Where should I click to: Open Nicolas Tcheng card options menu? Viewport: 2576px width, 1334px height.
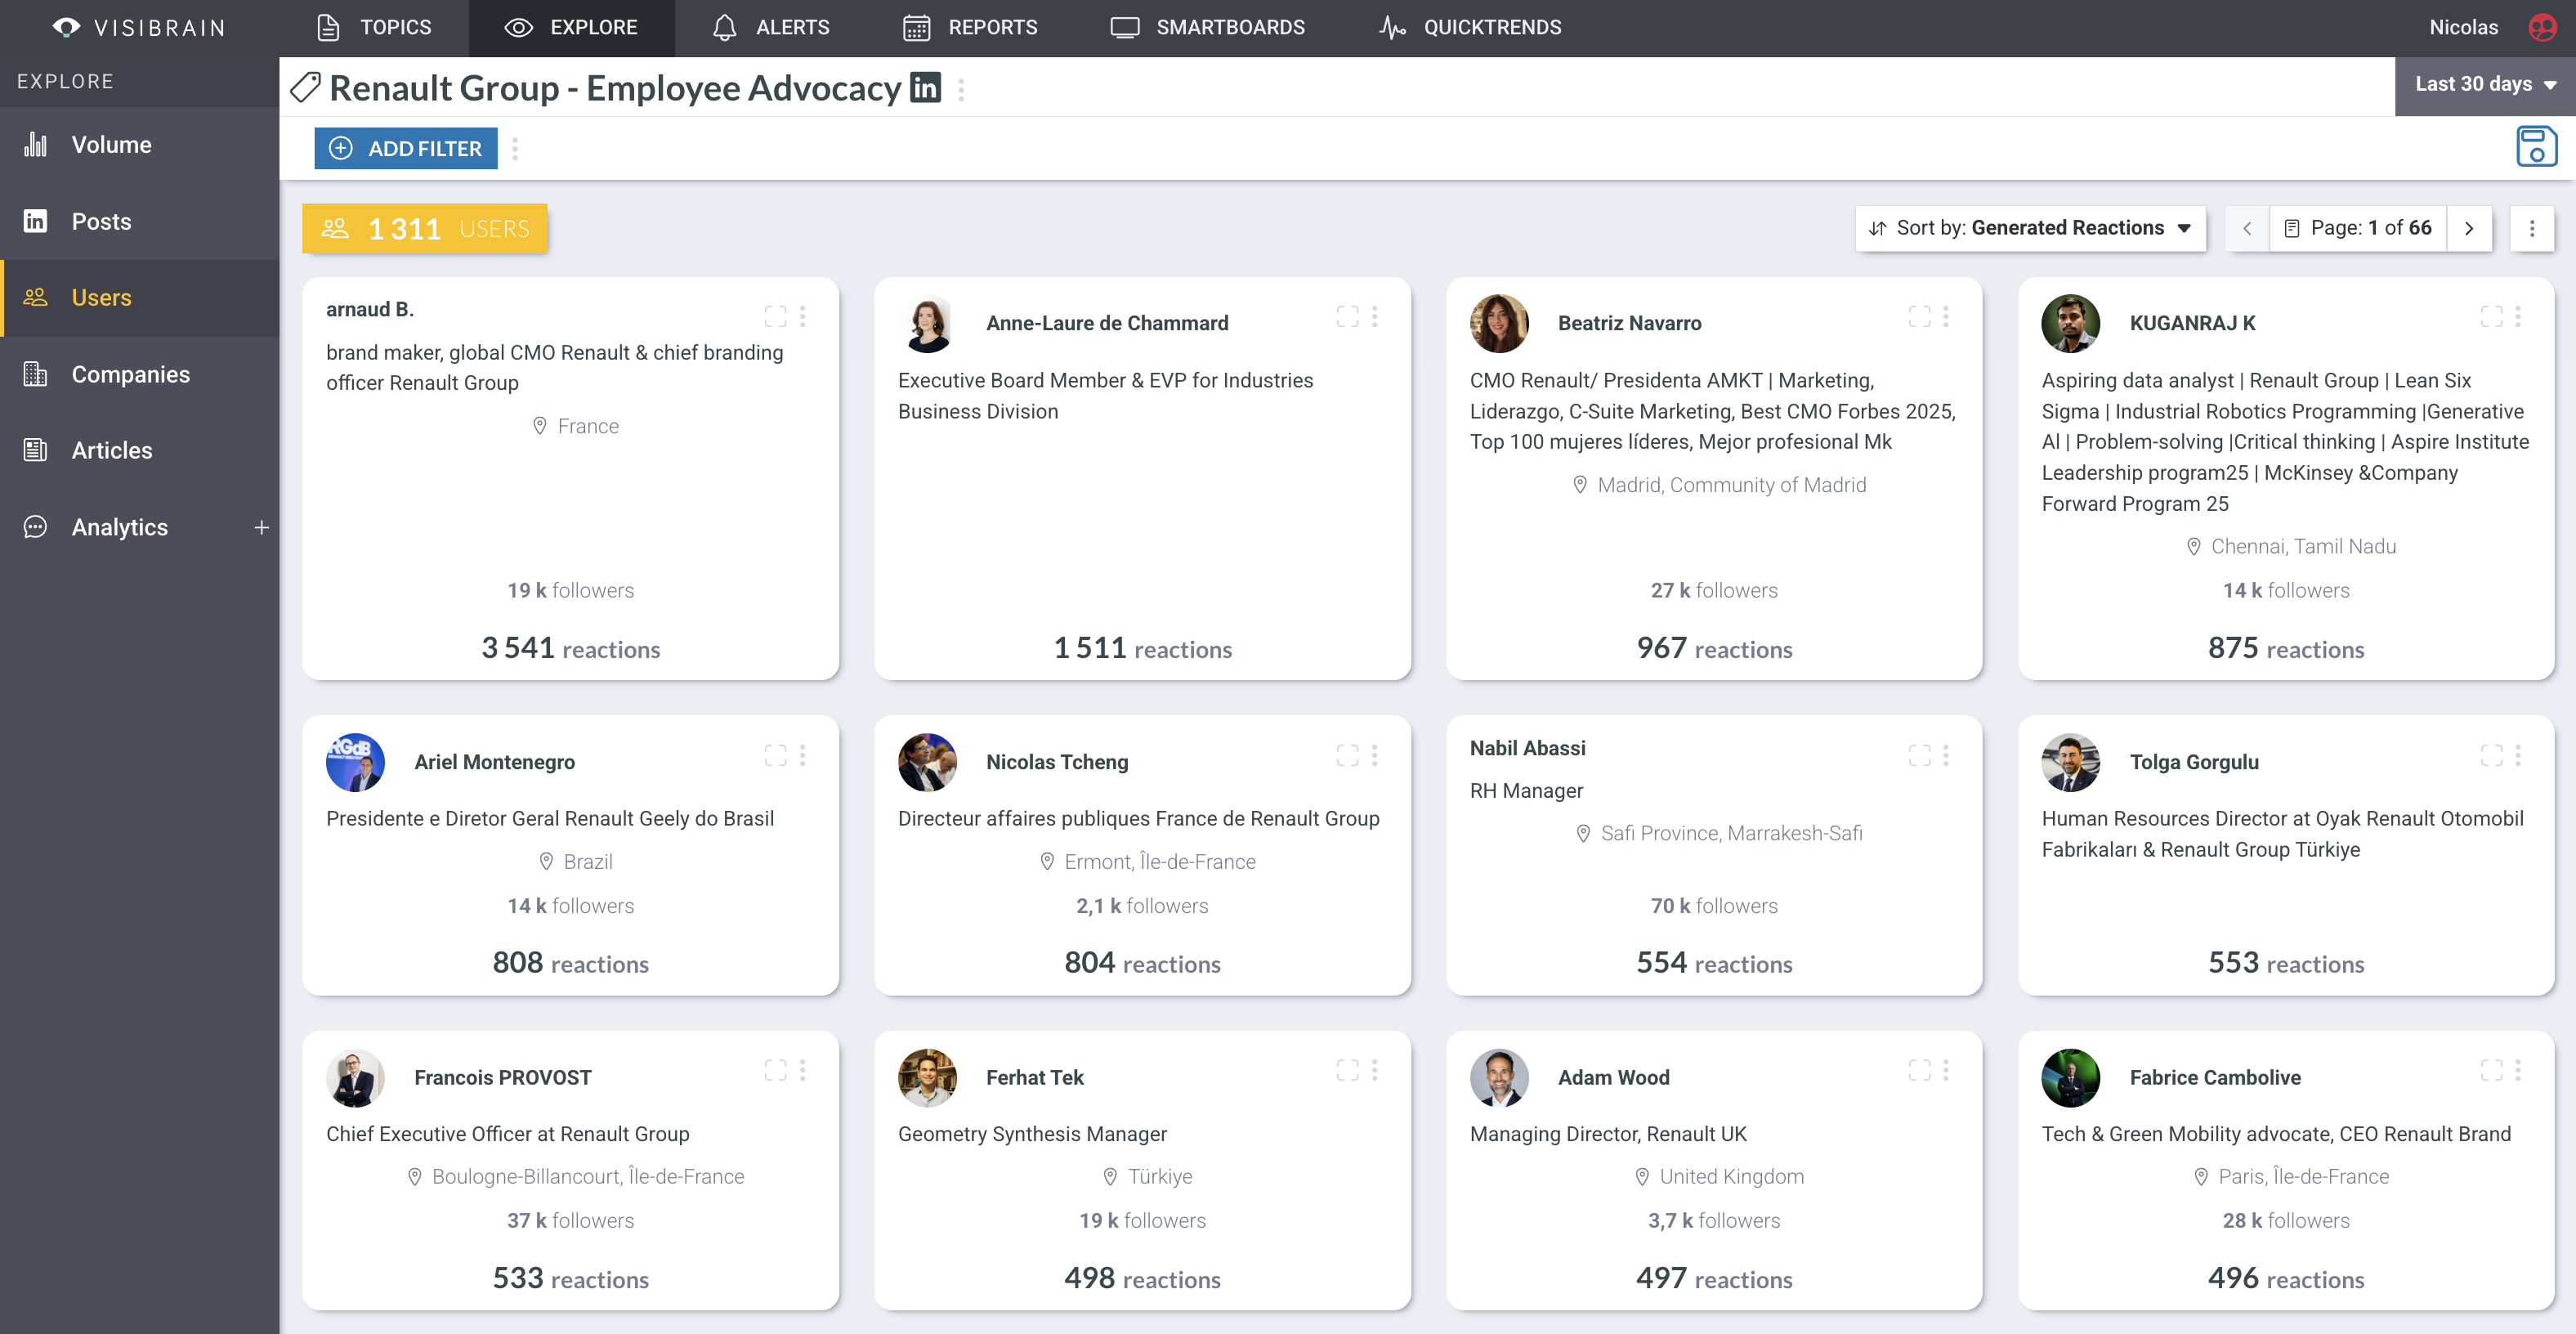(1375, 755)
